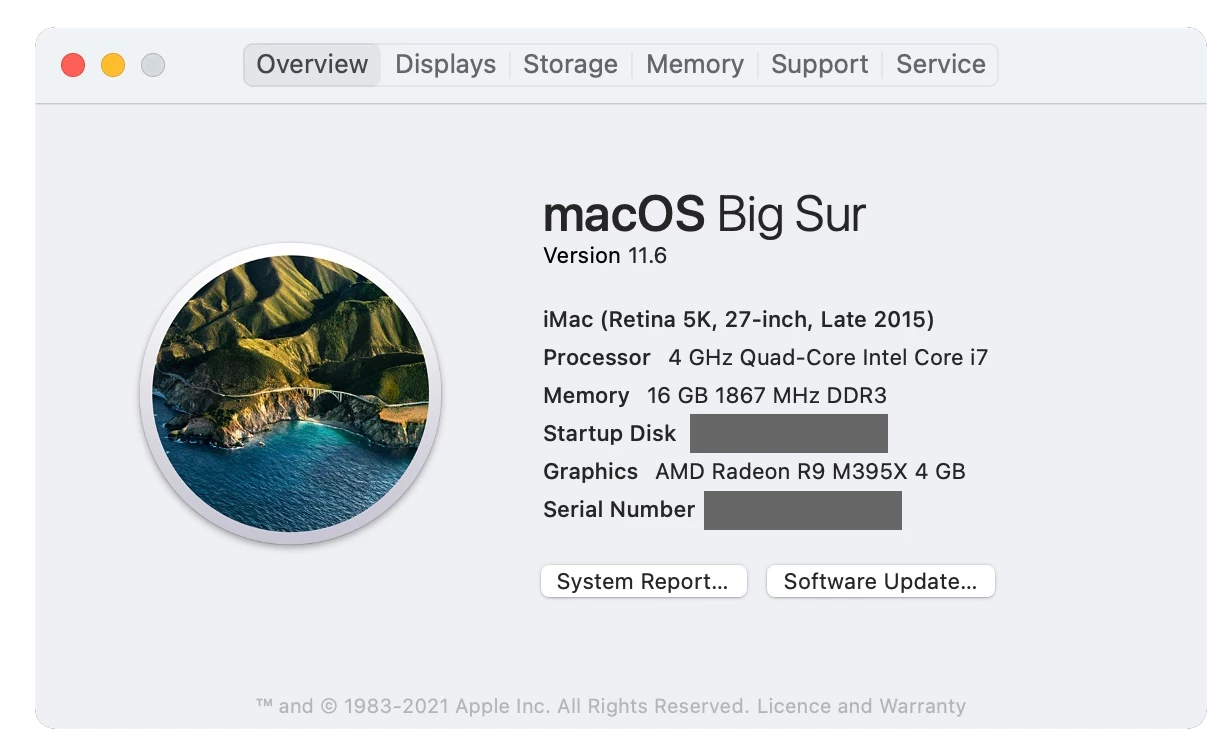Go to the Support tab

pyautogui.click(x=820, y=65)
